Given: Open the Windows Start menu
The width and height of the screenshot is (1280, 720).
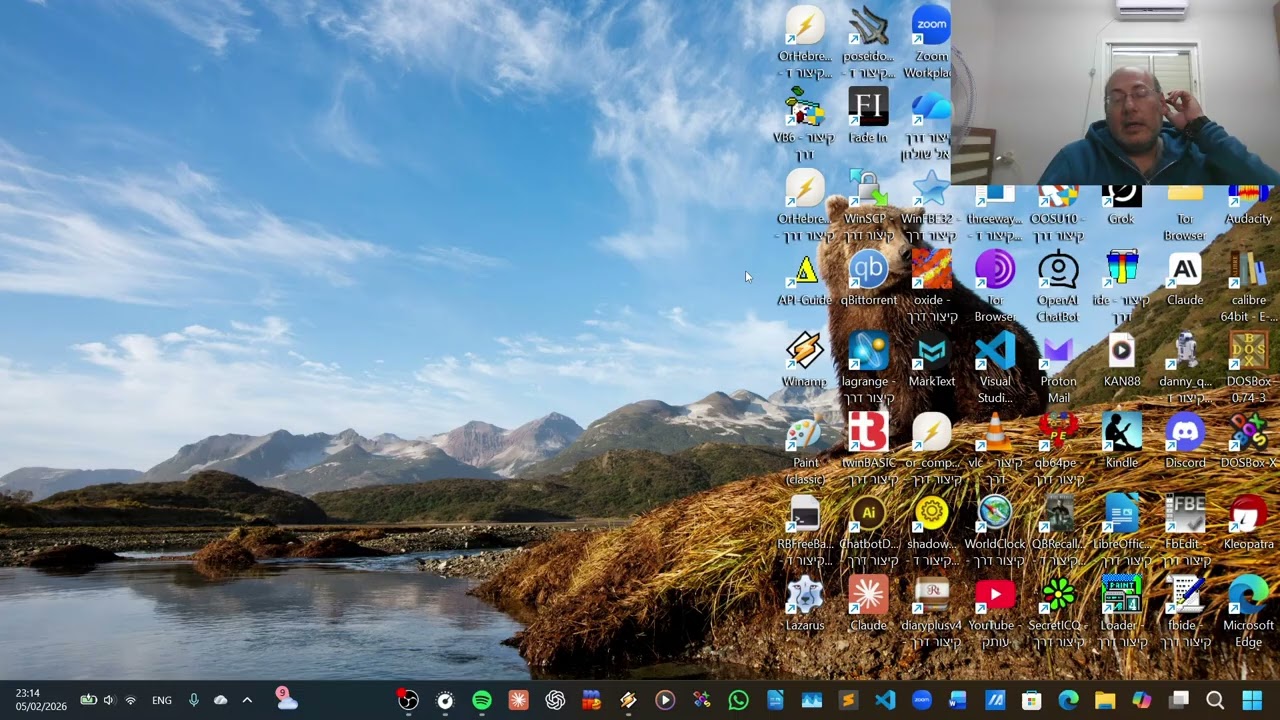Looking at the screenshot, I should click(x=1252, y=700).
